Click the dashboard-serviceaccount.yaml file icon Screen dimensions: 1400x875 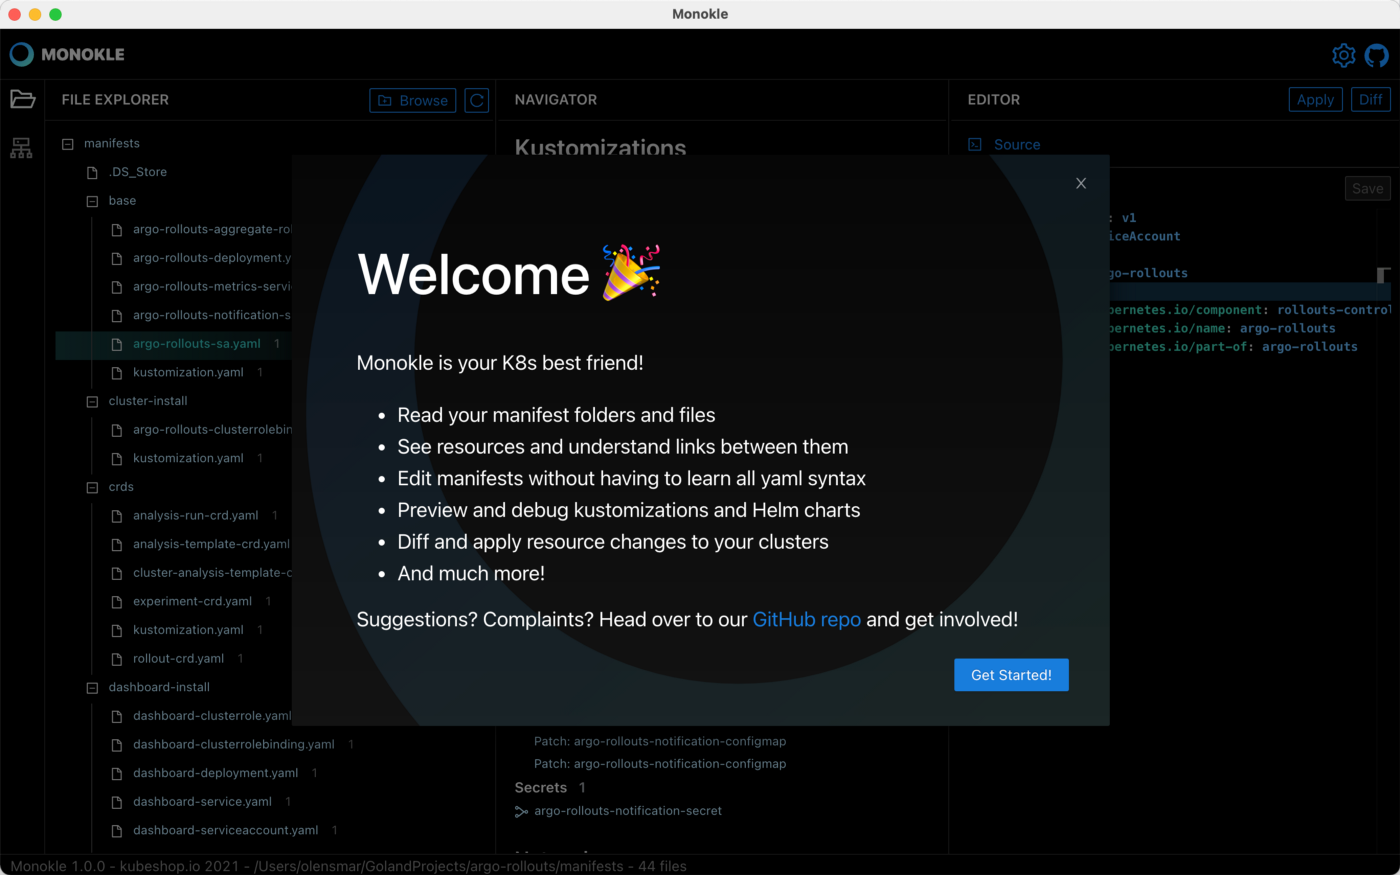pos(116,831)
